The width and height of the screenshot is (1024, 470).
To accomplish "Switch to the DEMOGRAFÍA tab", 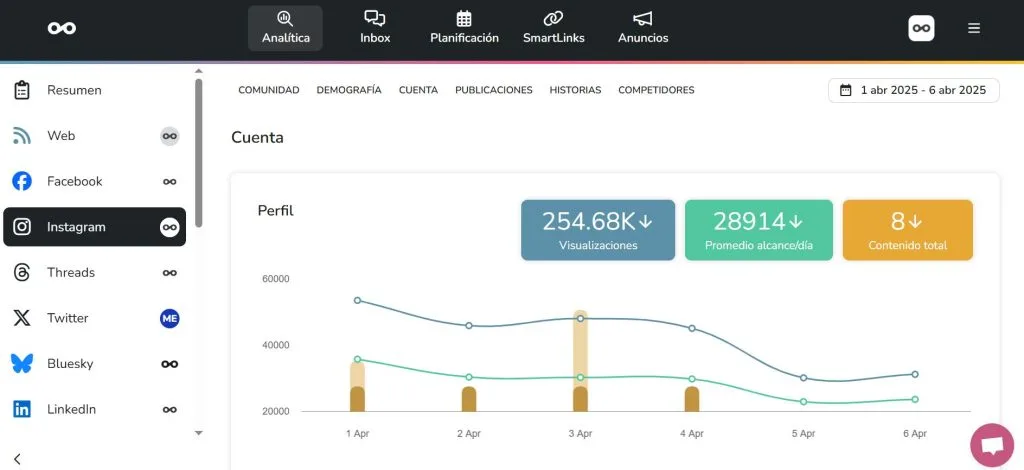I will point(349,90).
